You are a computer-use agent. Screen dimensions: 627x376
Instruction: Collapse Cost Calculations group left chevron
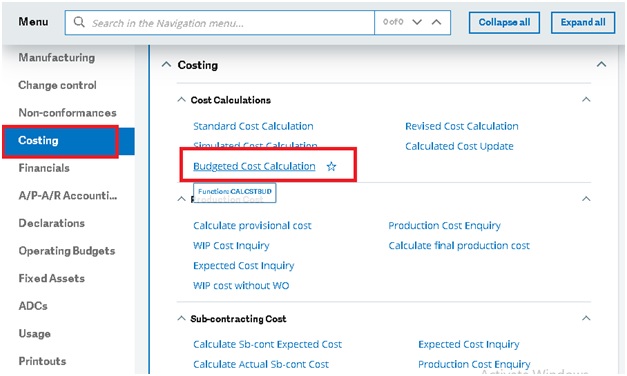tap(181, 100)
